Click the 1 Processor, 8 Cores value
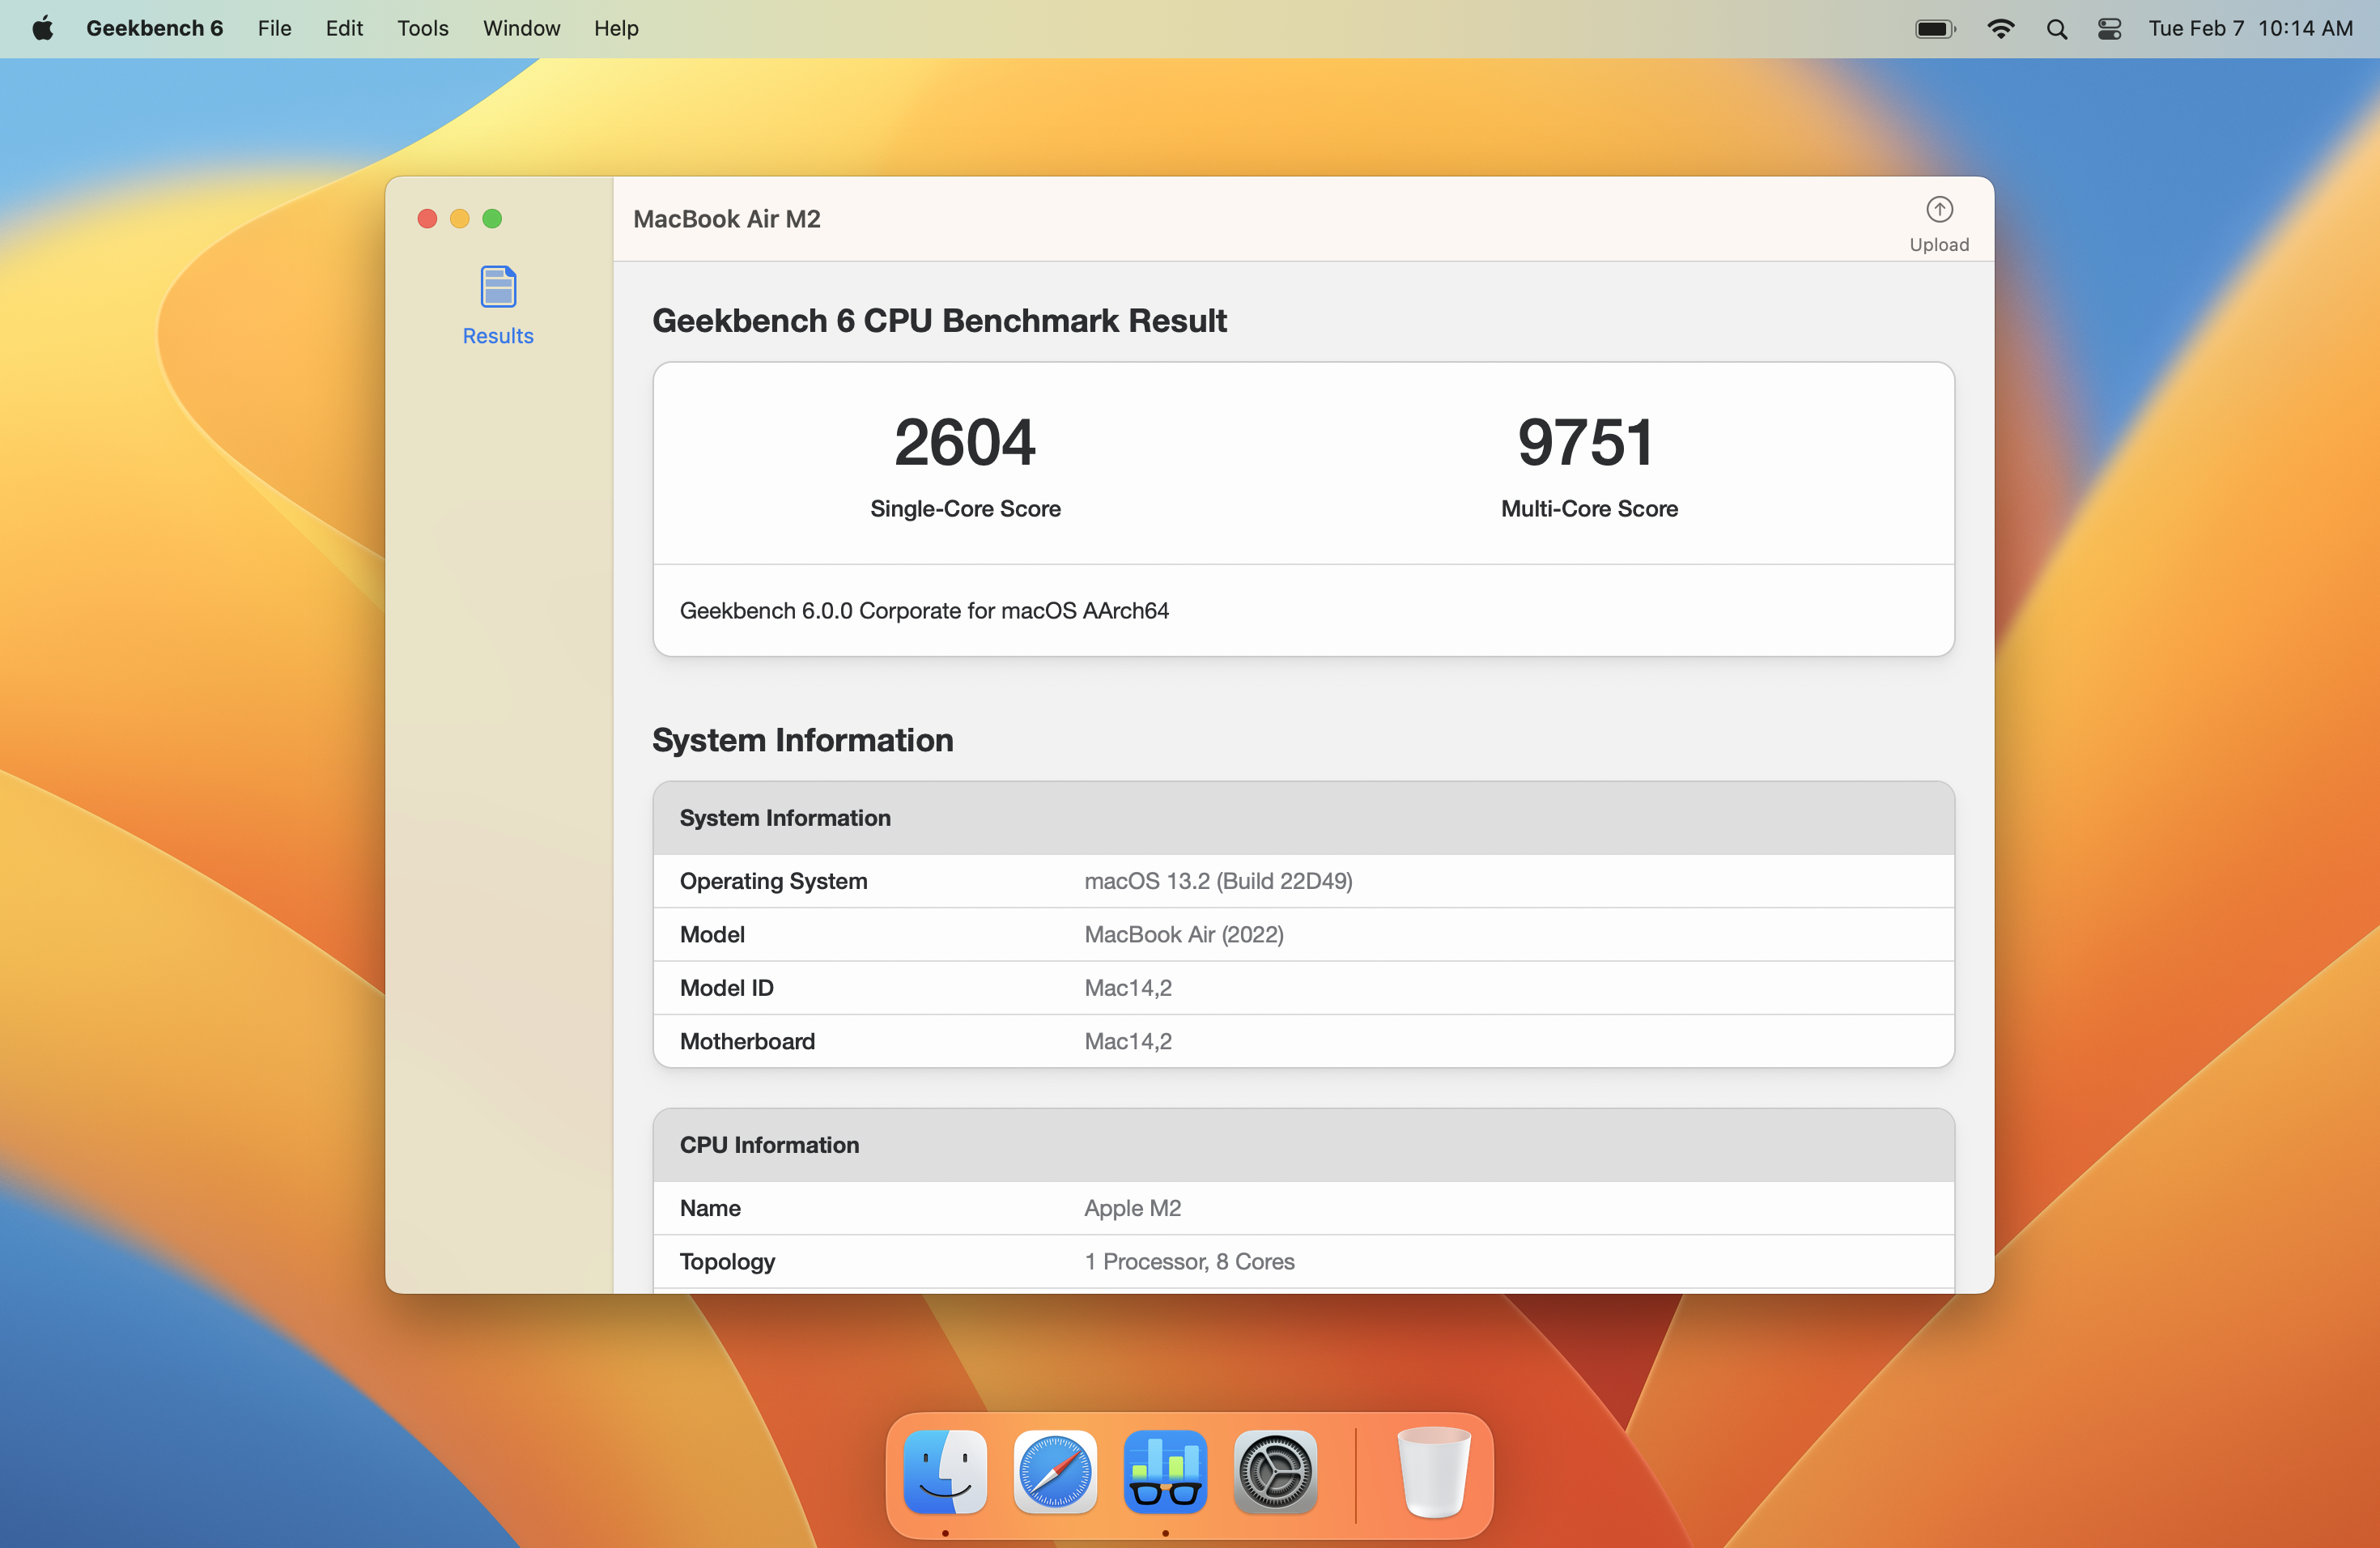This screenshot has height=1548, width=2380. [1189, 1261]
